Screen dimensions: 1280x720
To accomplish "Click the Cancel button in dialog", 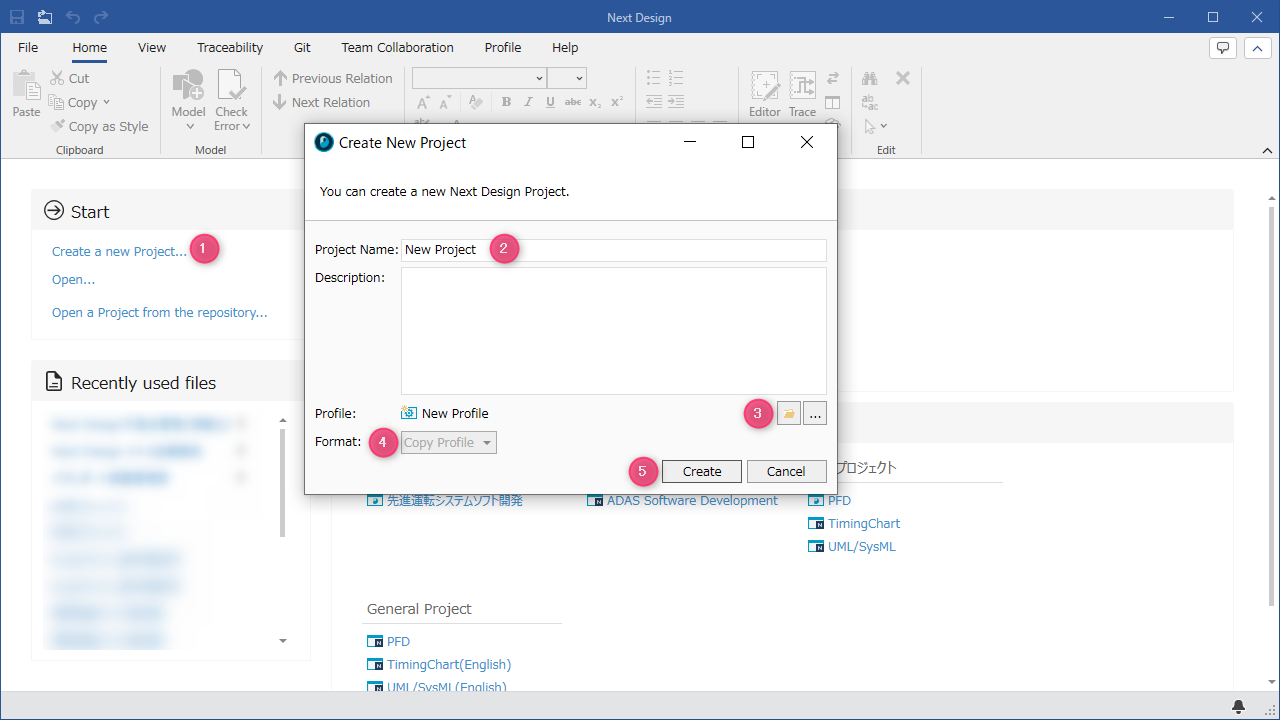I will (786, 471).
